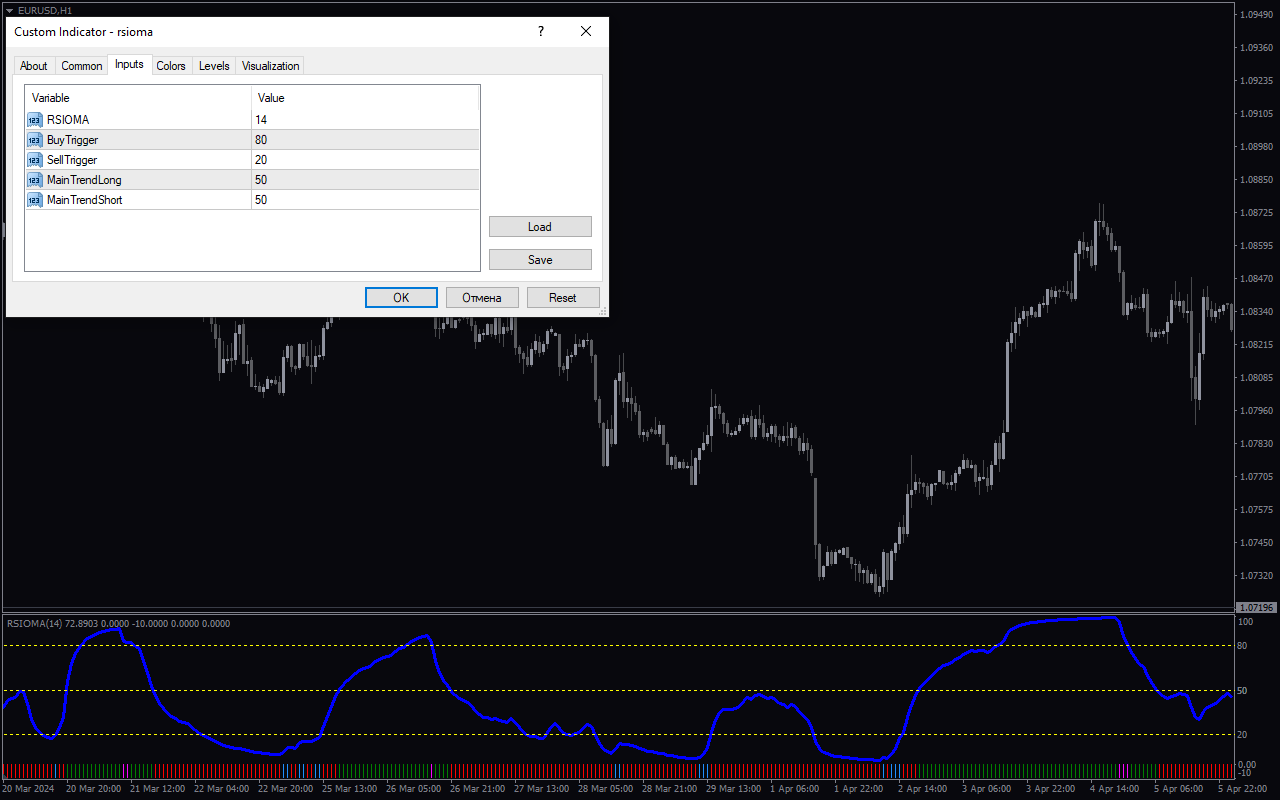Viewport: 1280px width, 800px height.
Task: Go to the Visualization tab
Action: pyautogui.click(x=270, y=66)
